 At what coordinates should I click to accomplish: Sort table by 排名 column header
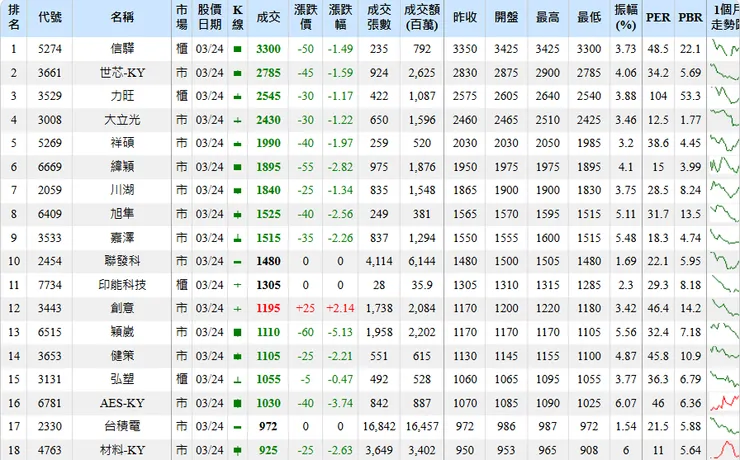click(x=14, y=17)
